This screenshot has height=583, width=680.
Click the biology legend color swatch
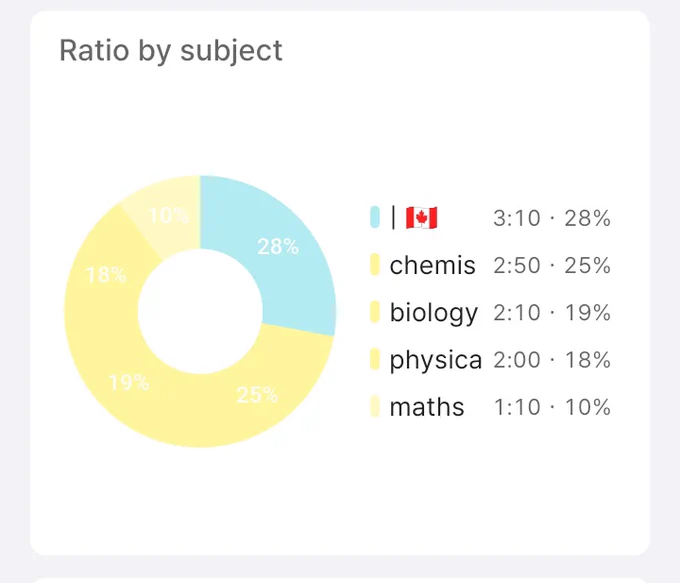(x=375, y=312)
